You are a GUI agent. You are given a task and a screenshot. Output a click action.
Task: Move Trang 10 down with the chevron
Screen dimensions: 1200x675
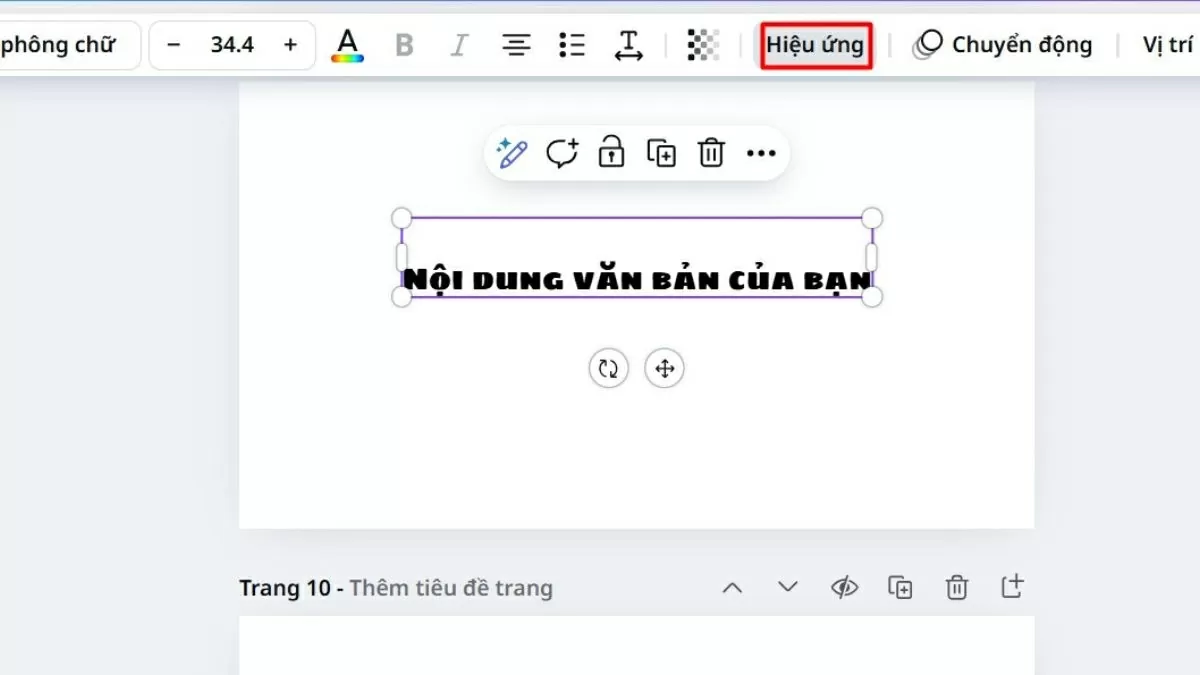point(787,588)
